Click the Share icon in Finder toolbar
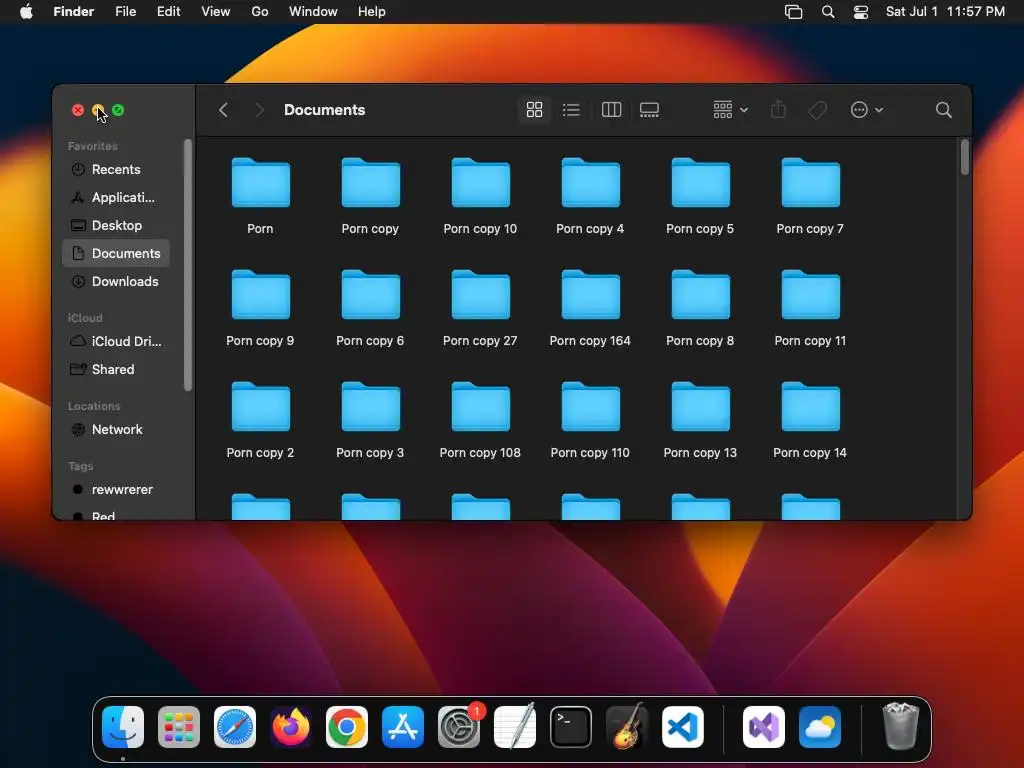The width and height of the screenshot is (1024, 768). pos(778,110)
